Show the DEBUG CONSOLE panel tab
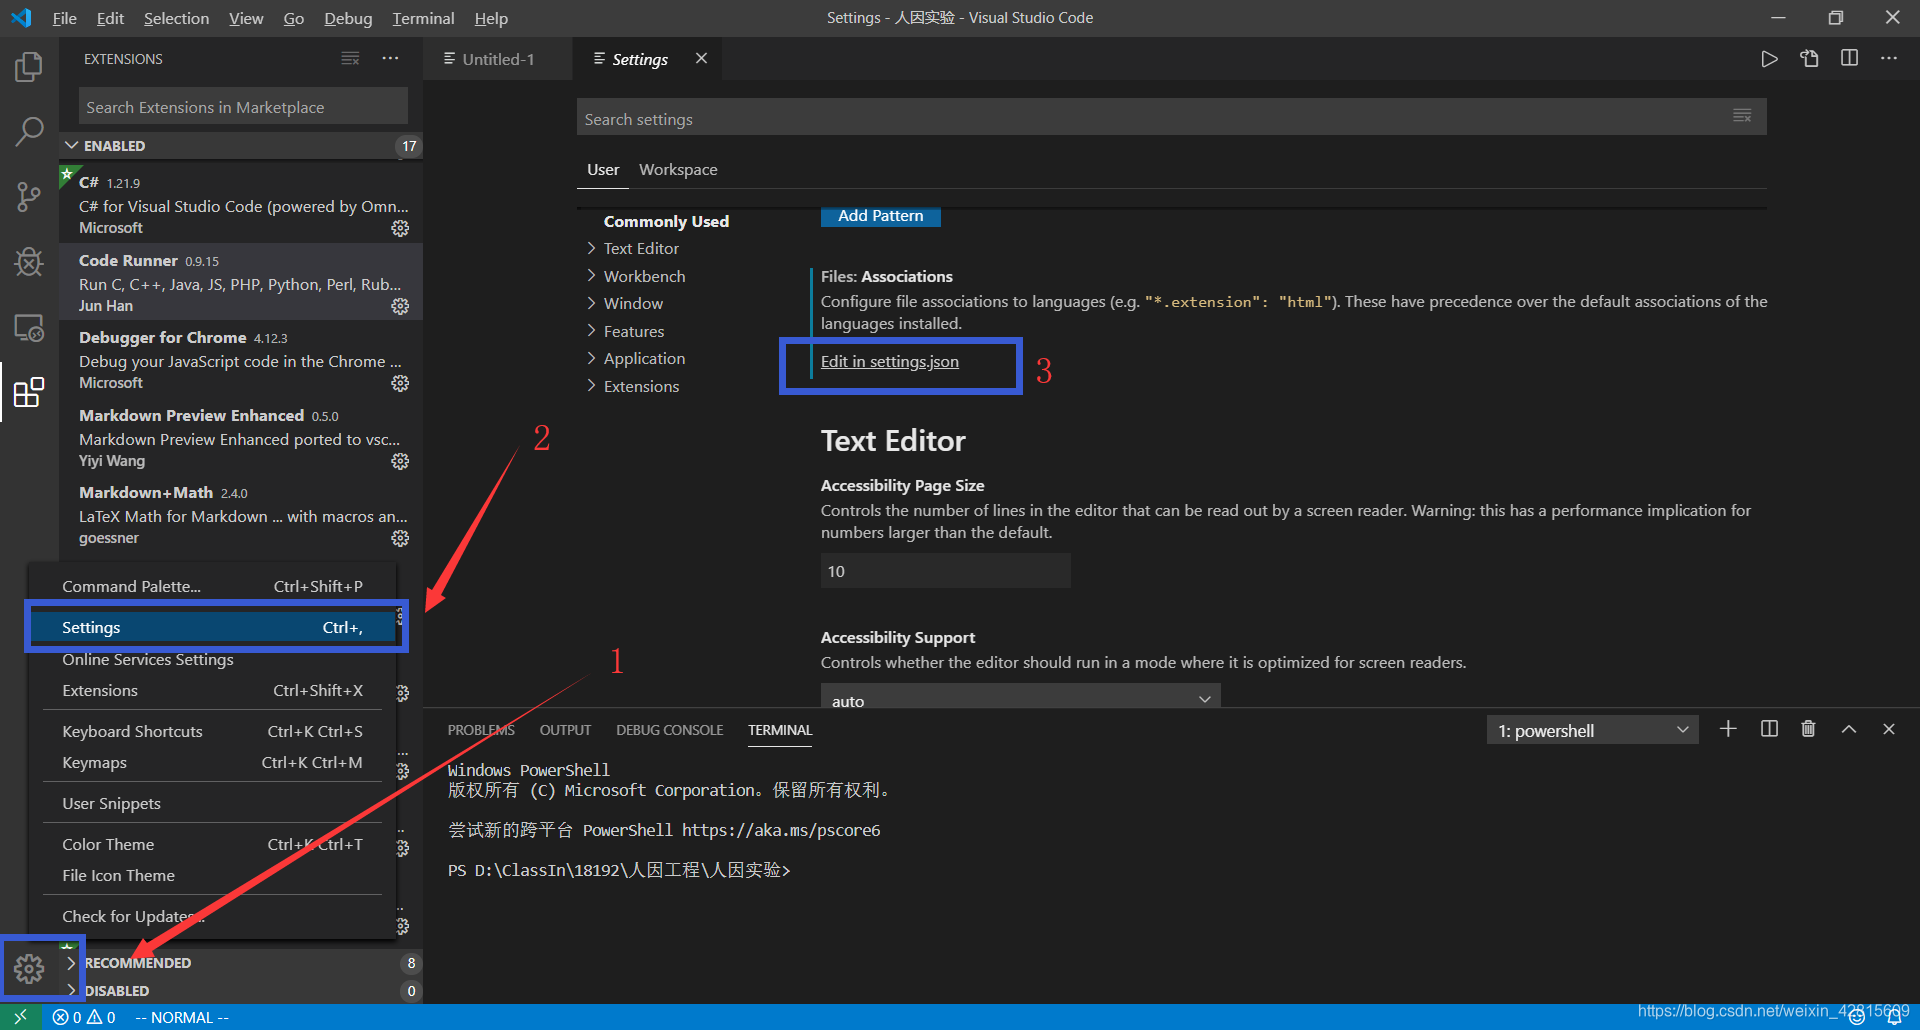This screenshot has width=1920, height=1030. point(669,730)
